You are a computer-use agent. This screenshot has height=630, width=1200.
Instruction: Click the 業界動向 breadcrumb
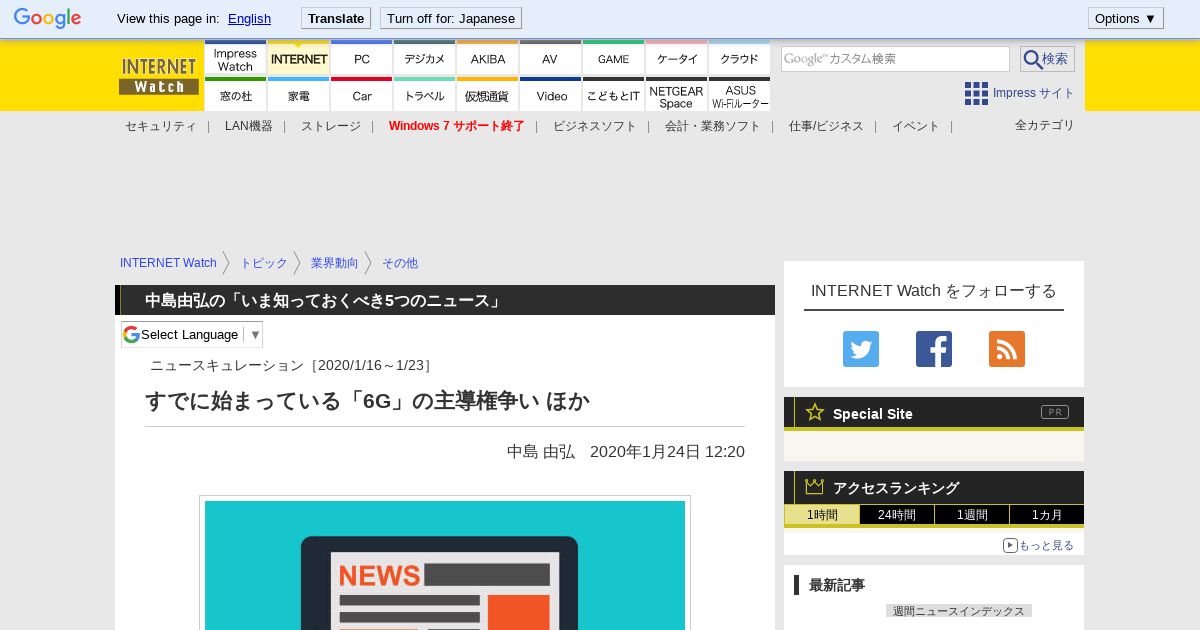pyautogui.click(x=334, y=263)
